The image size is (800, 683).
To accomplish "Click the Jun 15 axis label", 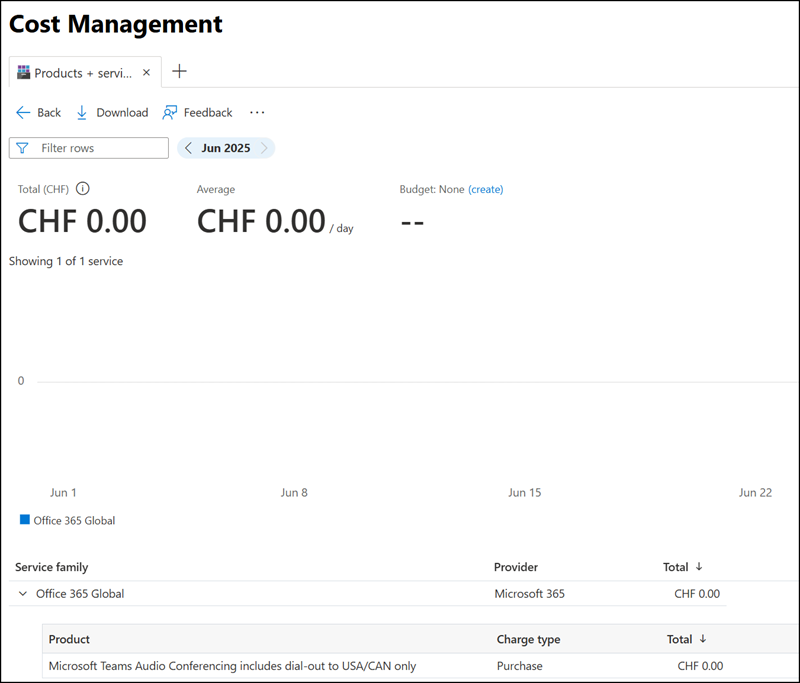I will click(x=524, y=492).
